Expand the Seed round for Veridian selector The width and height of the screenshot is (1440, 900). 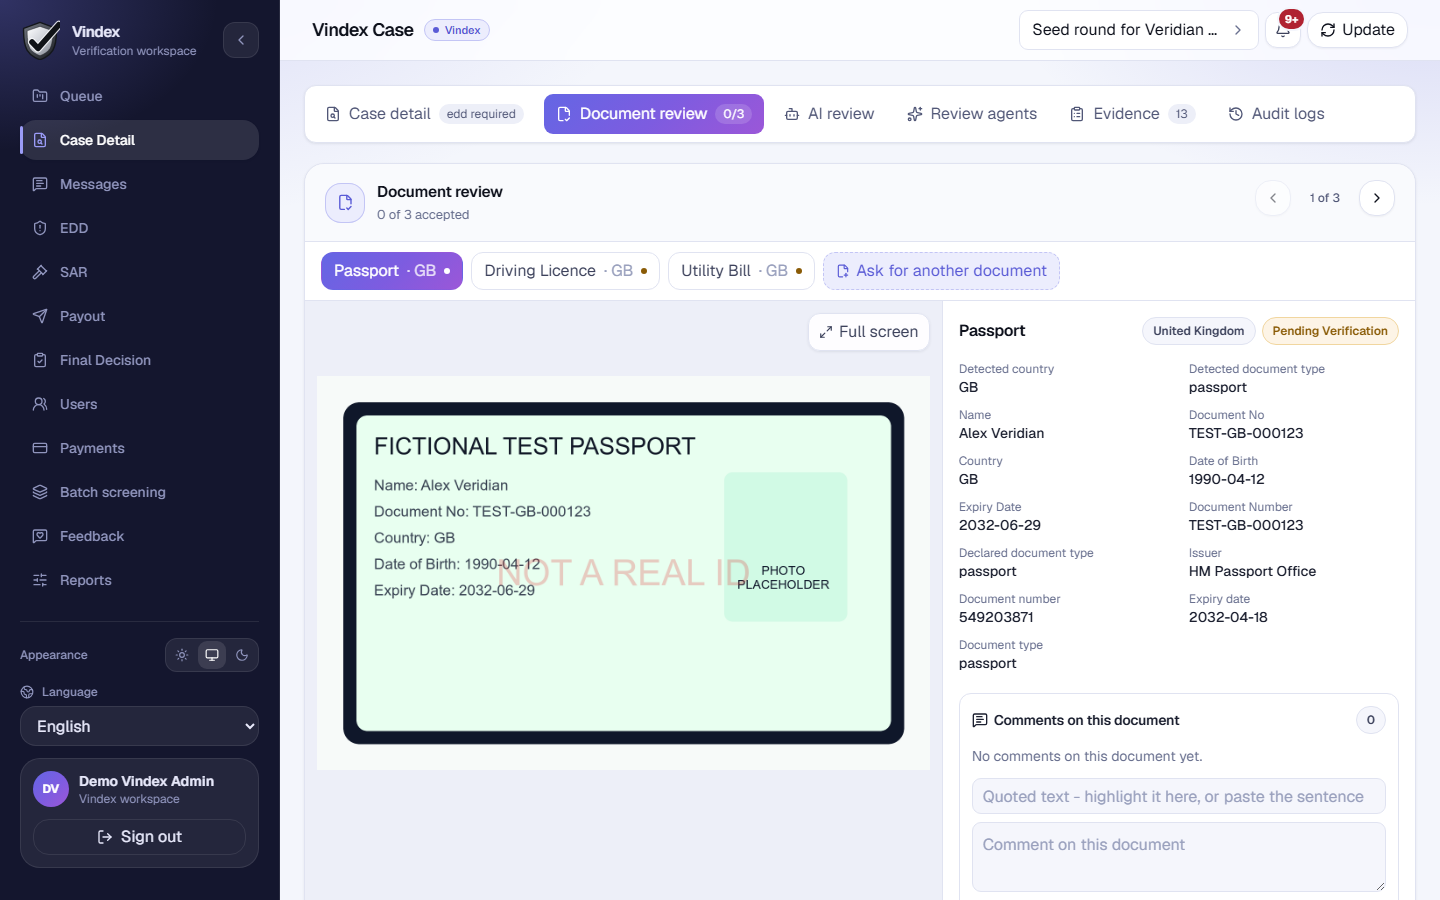point(1138,30)
